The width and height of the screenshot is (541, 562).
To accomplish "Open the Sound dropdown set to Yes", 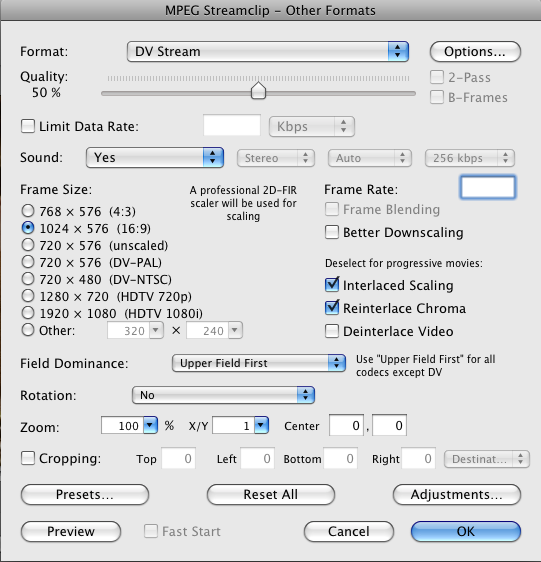I will (x=155, y=157).
